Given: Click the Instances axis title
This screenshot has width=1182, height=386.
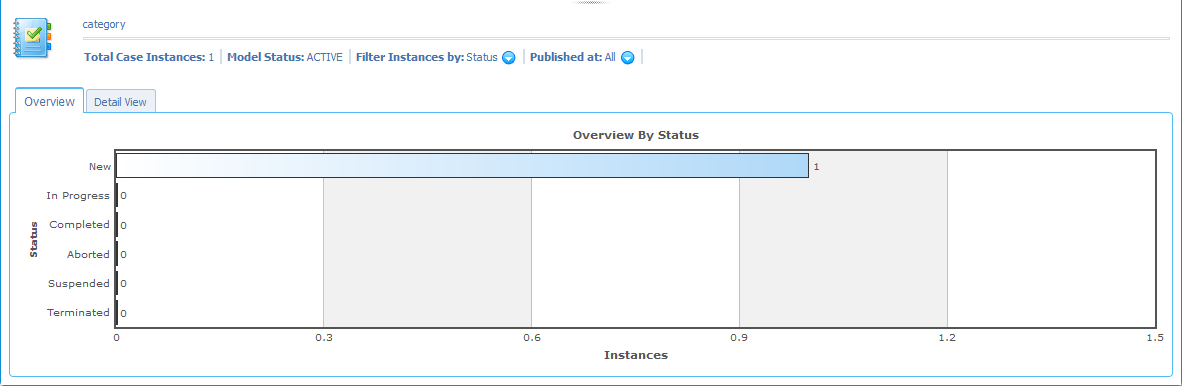Looking at the screenshot, I should click(x=635, y=354).
